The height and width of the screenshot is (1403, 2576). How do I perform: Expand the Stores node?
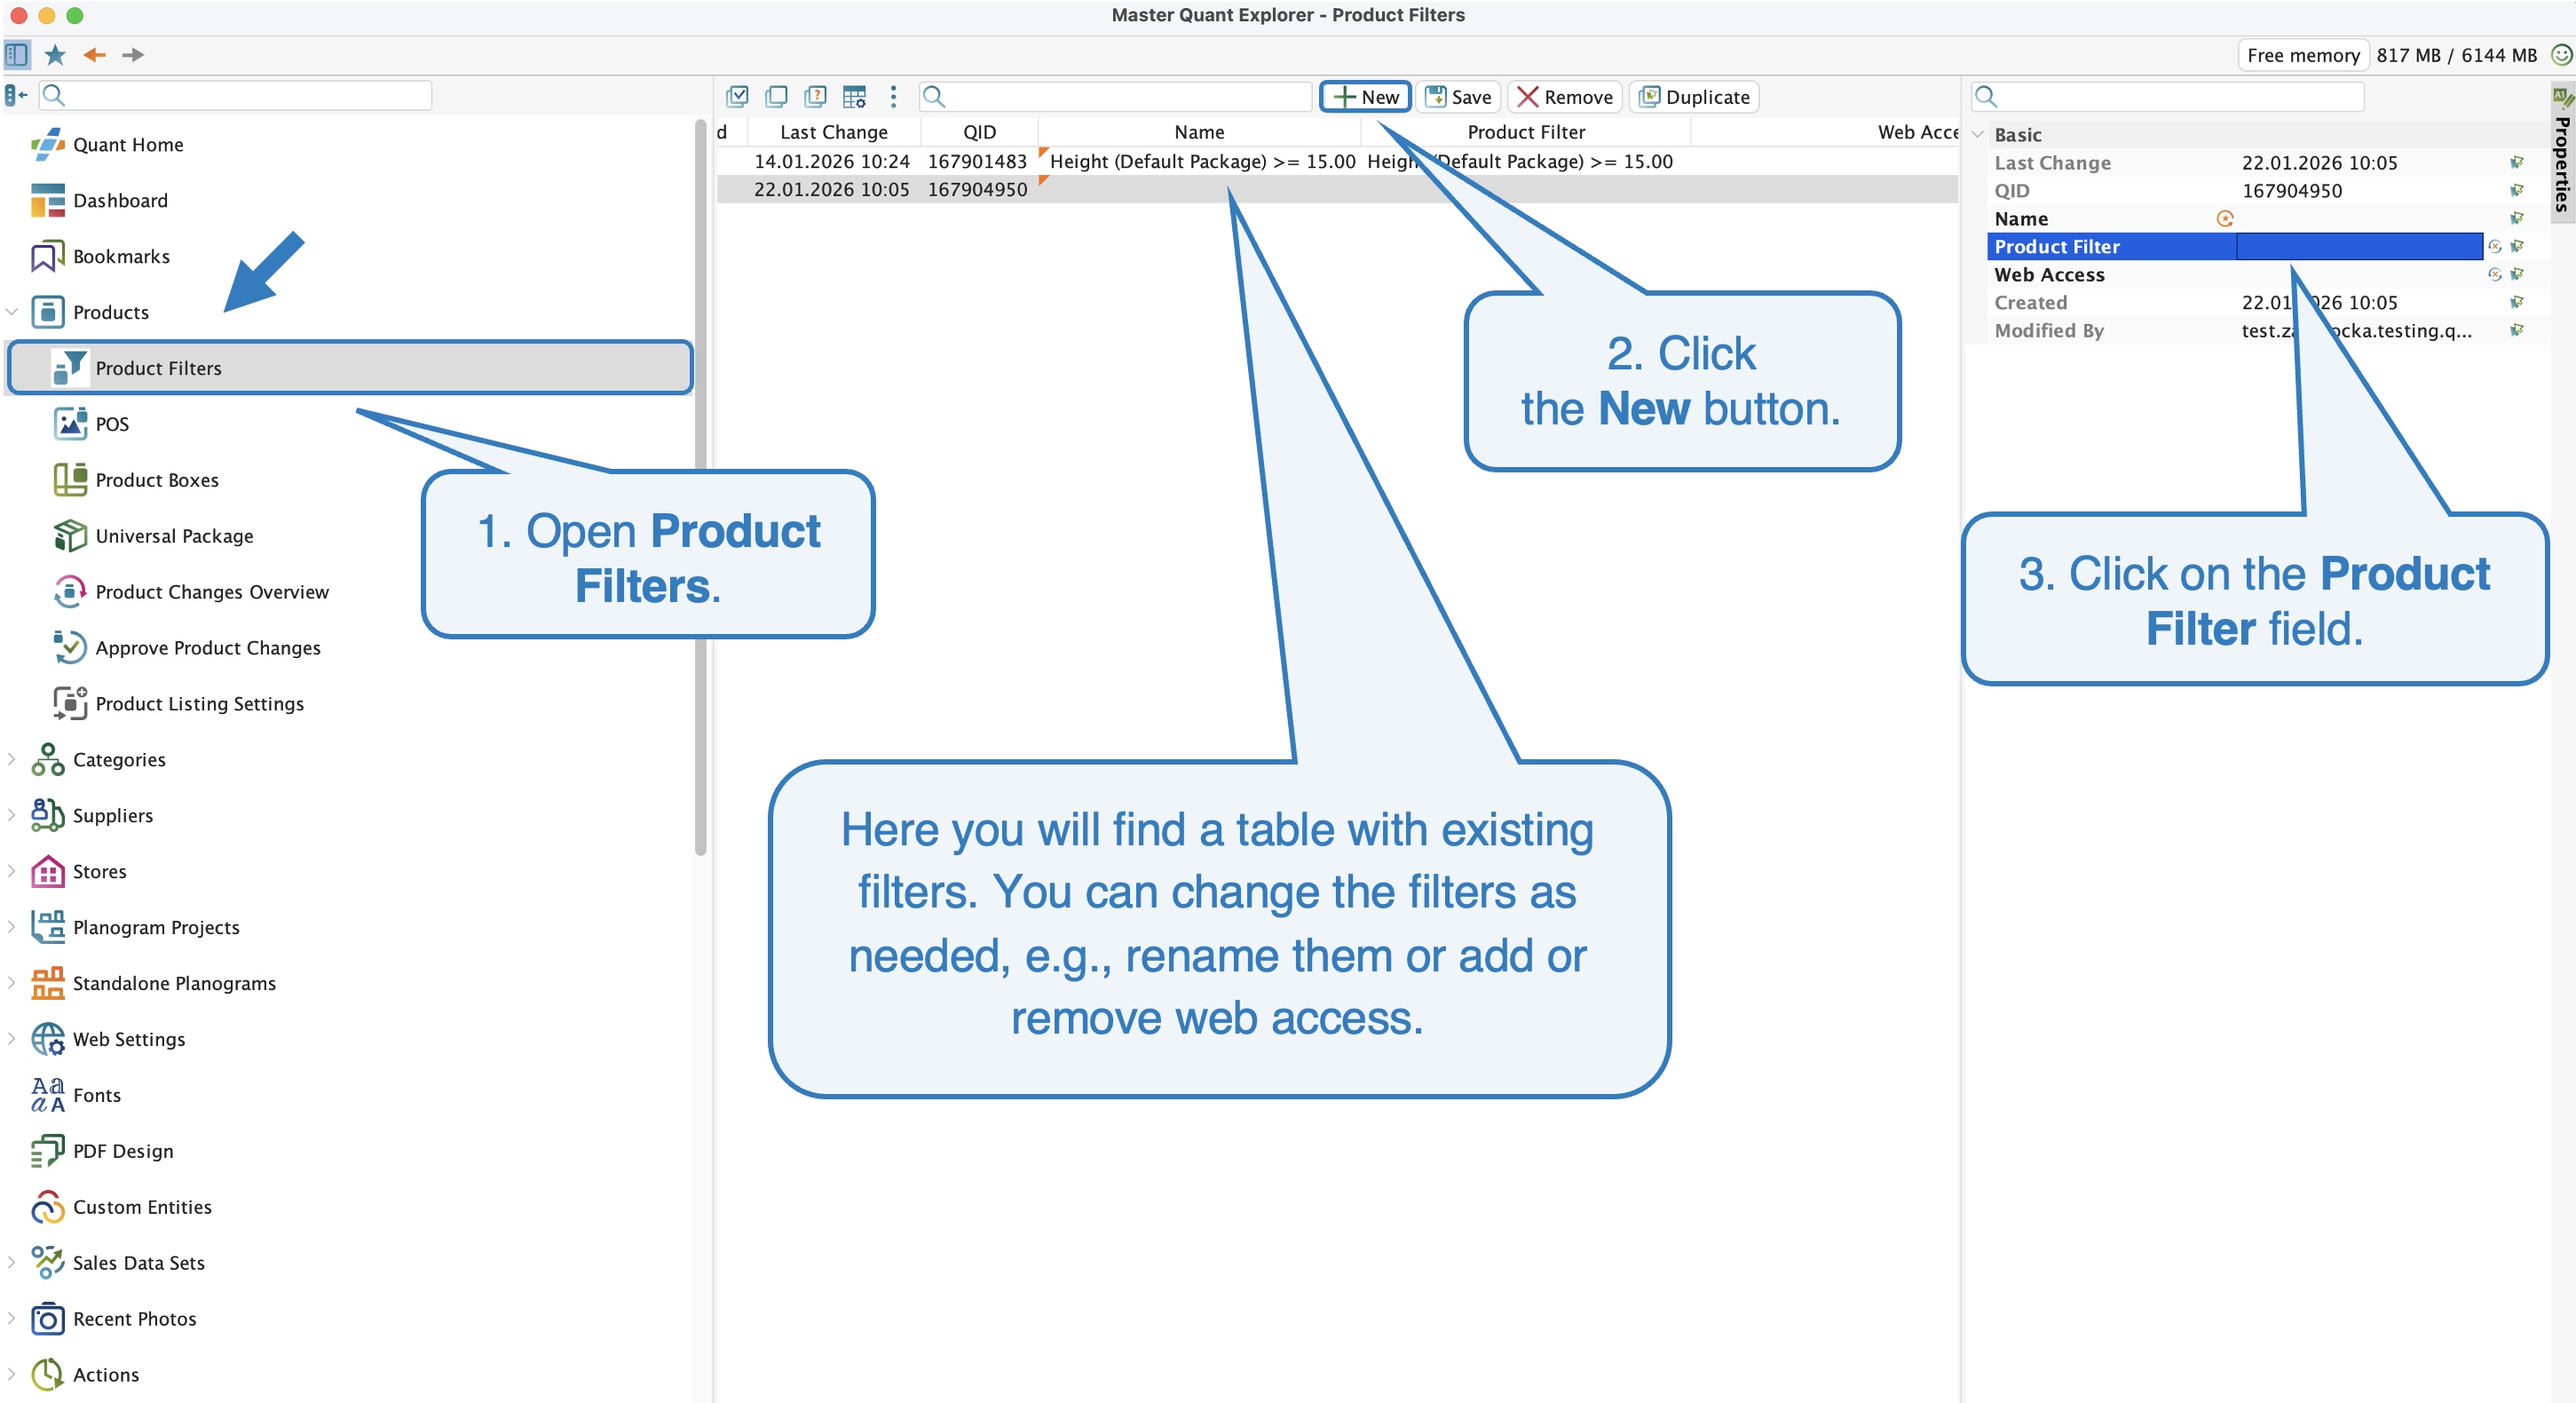pos(12,872)
